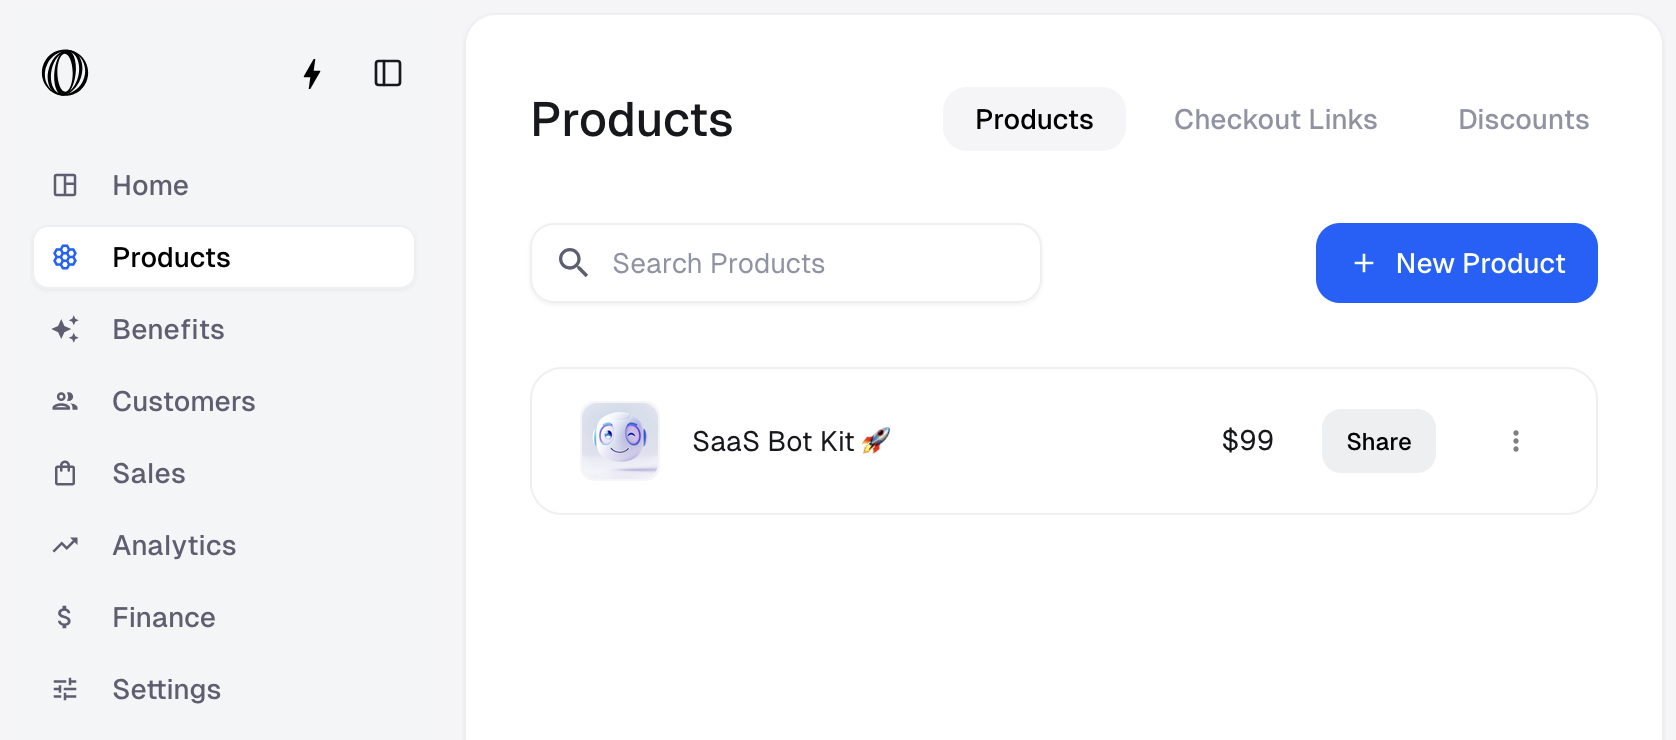Viewport: 1676px width, 740px height.
Task: Switch to the Discounts tab
Action: [x=1523, y=119]
